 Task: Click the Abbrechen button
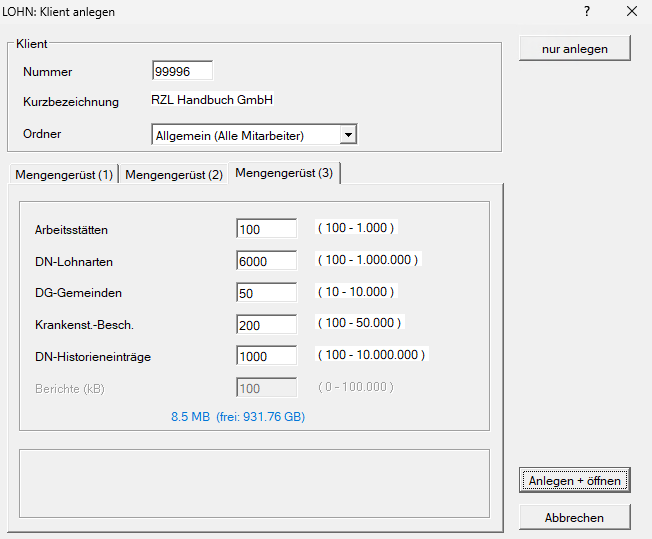click(574, 517)
